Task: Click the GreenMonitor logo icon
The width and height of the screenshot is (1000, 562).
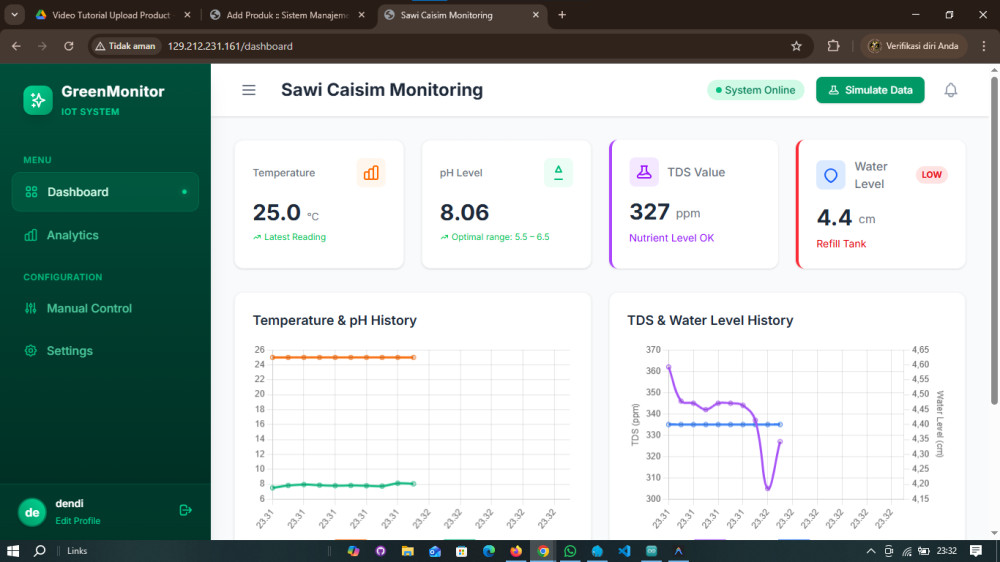Action: click(x=38, y=100)
